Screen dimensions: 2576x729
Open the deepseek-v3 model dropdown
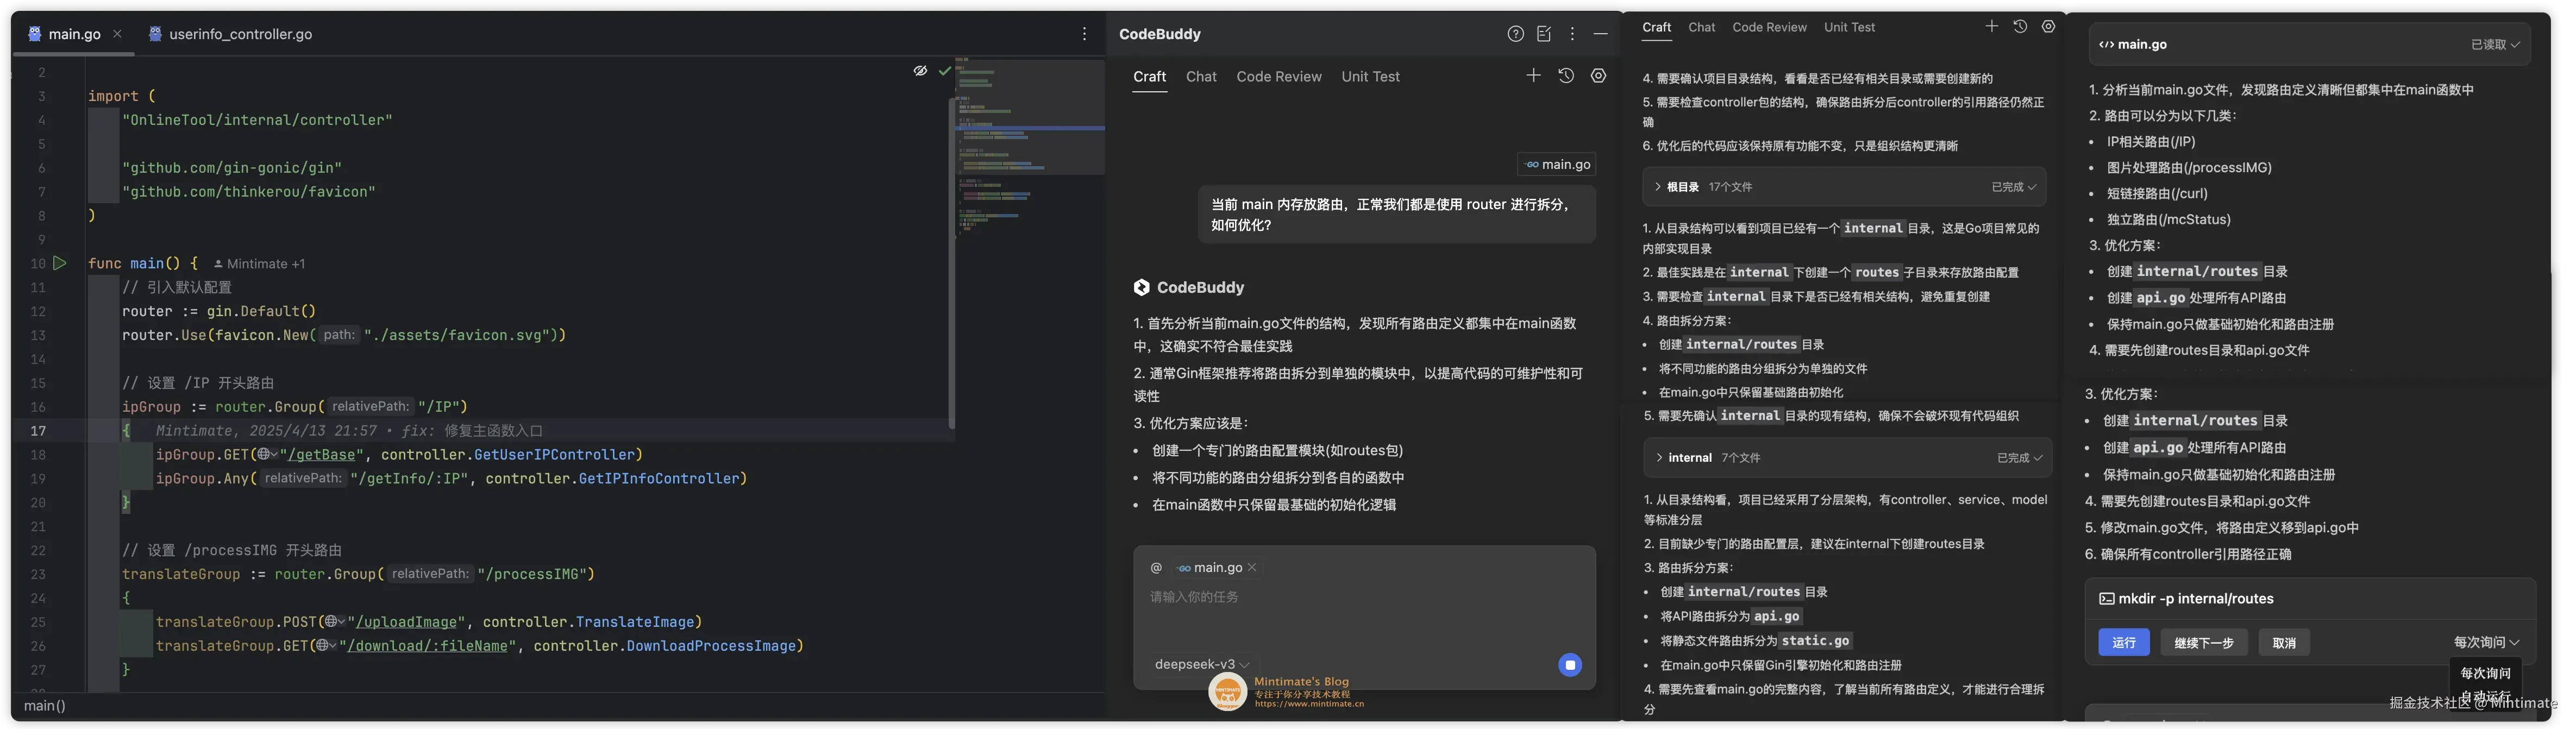click(1202, 664)
